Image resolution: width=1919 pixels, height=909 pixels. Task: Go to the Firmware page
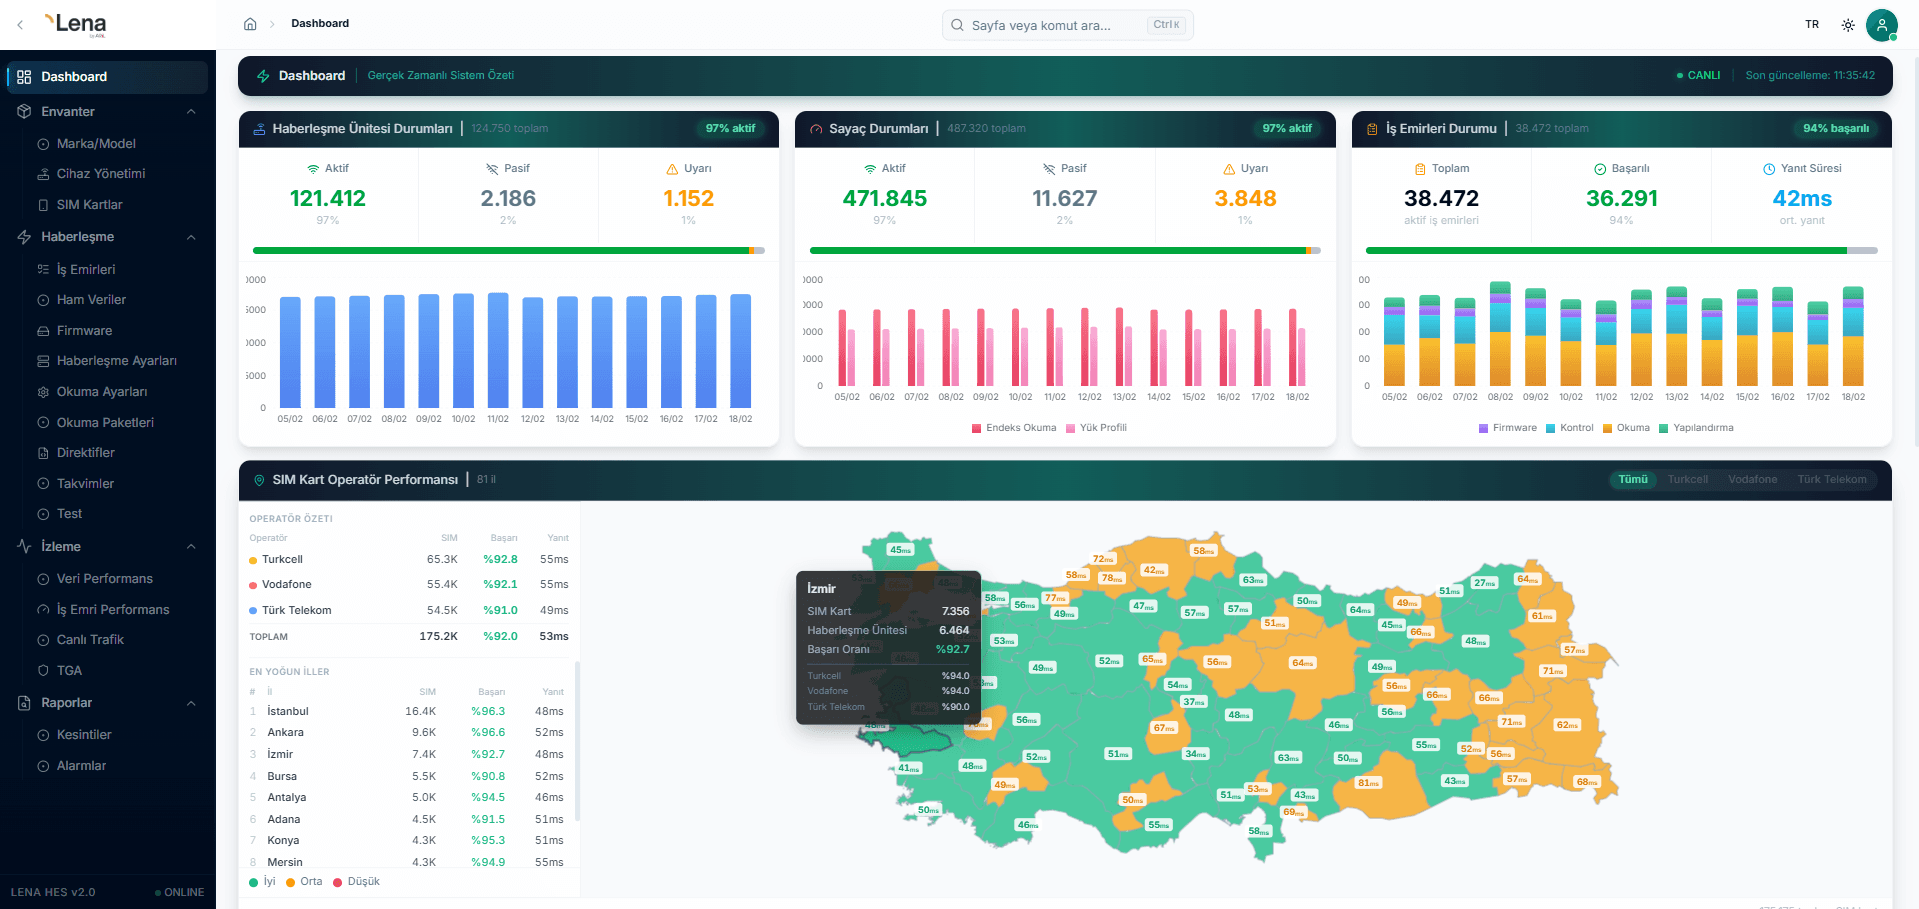point(84,331)
